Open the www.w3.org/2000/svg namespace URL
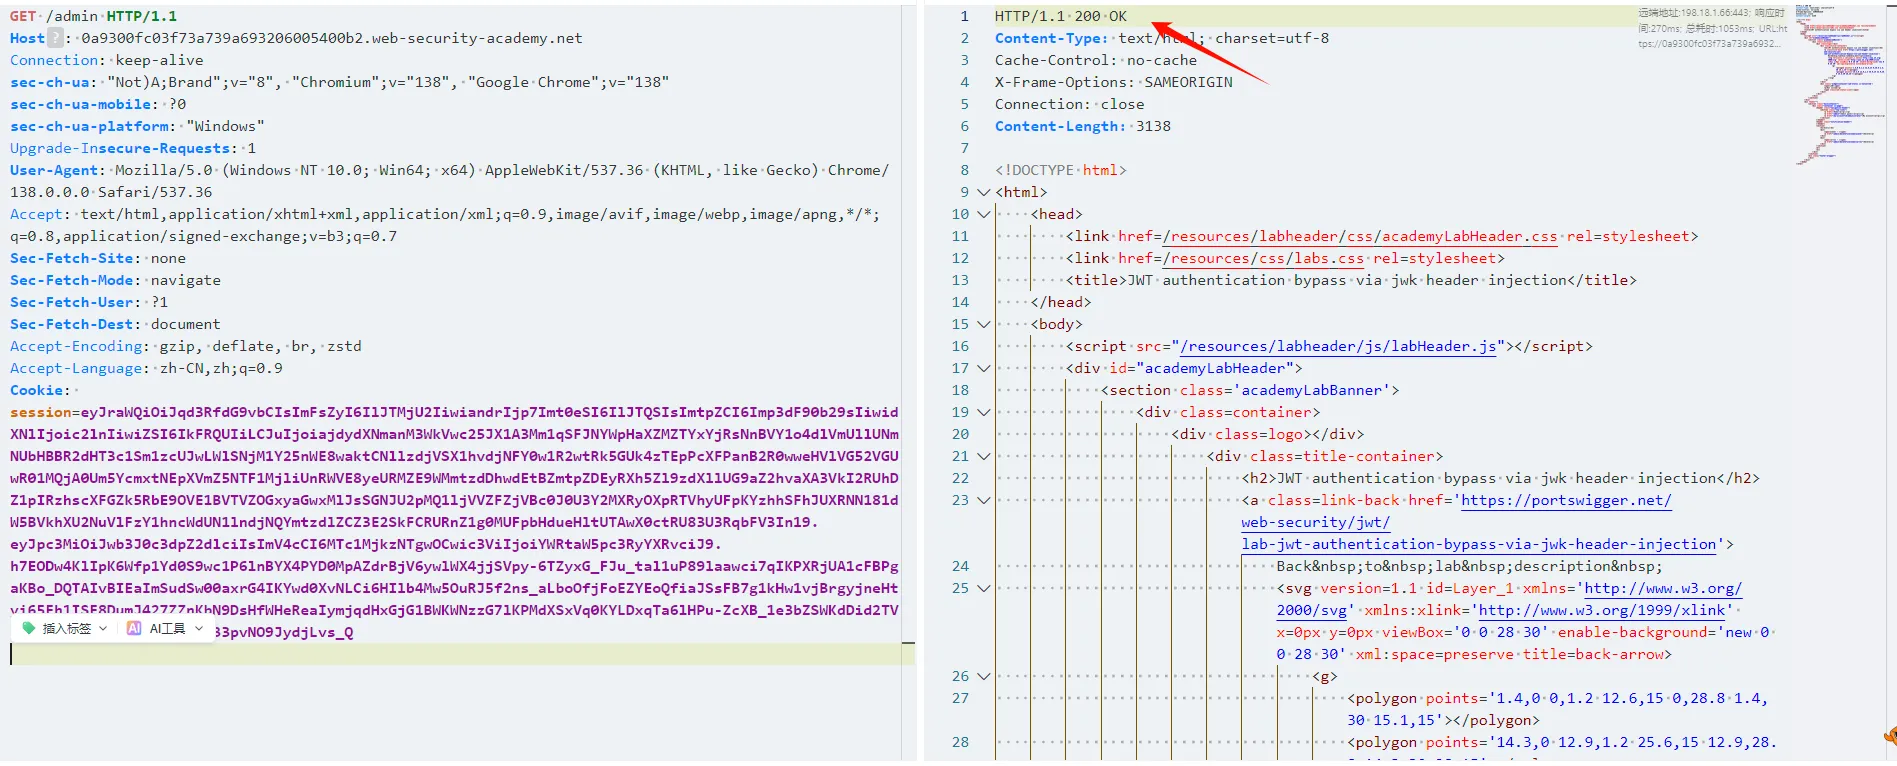 [x=1663, y=588]
